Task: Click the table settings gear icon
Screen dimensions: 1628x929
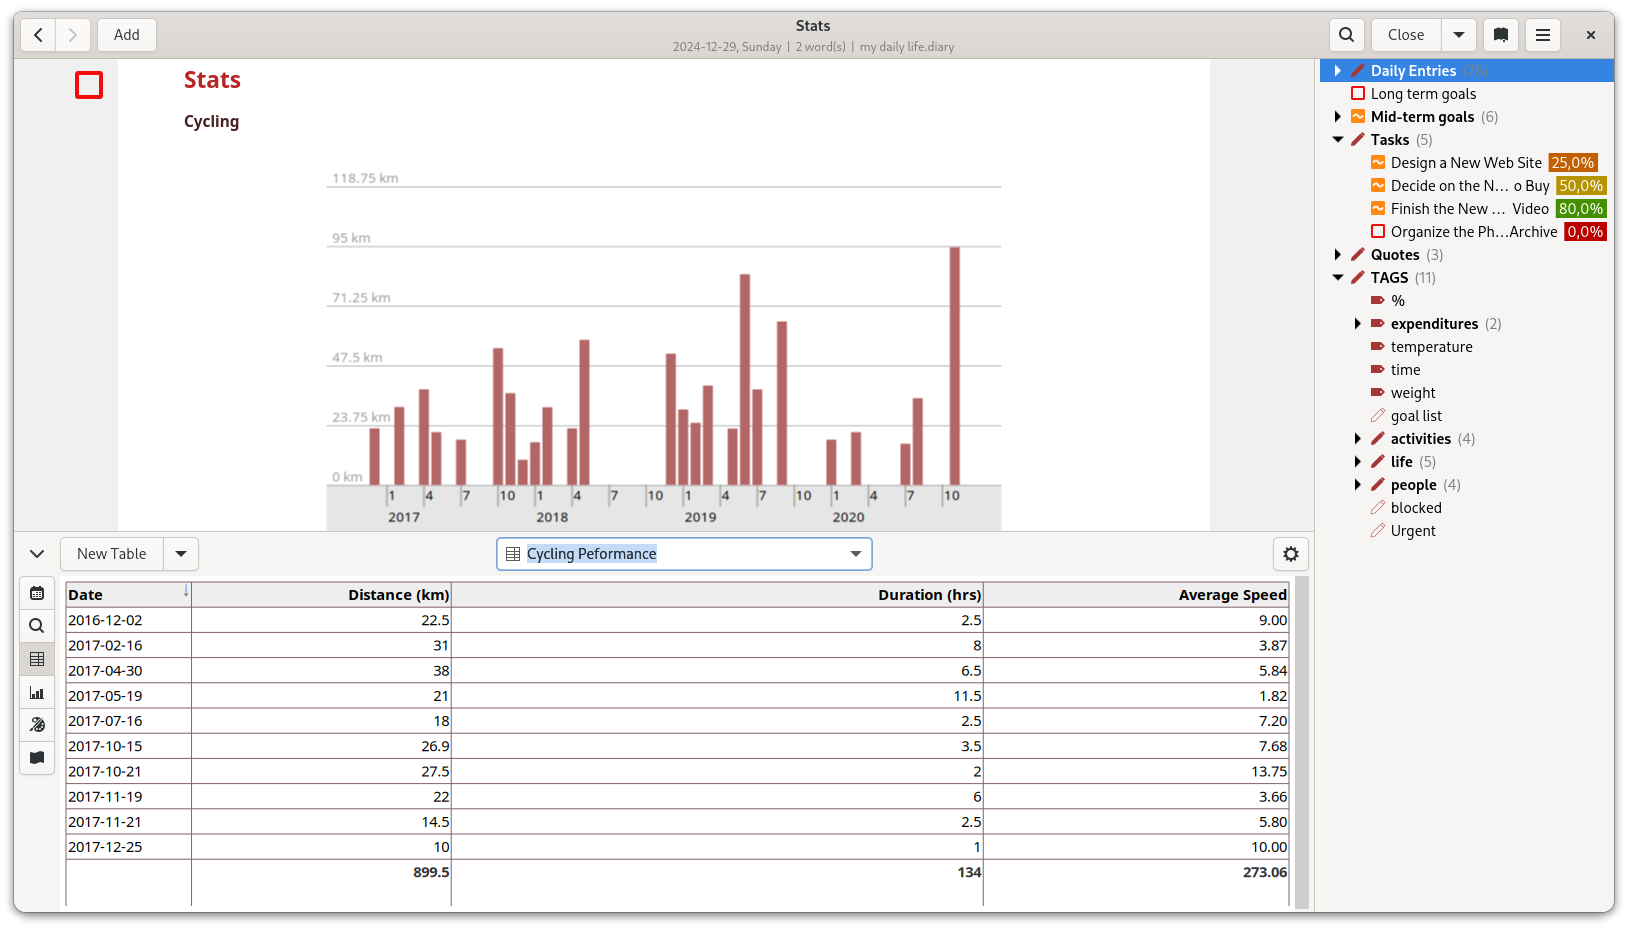Action: [1290, 554]
